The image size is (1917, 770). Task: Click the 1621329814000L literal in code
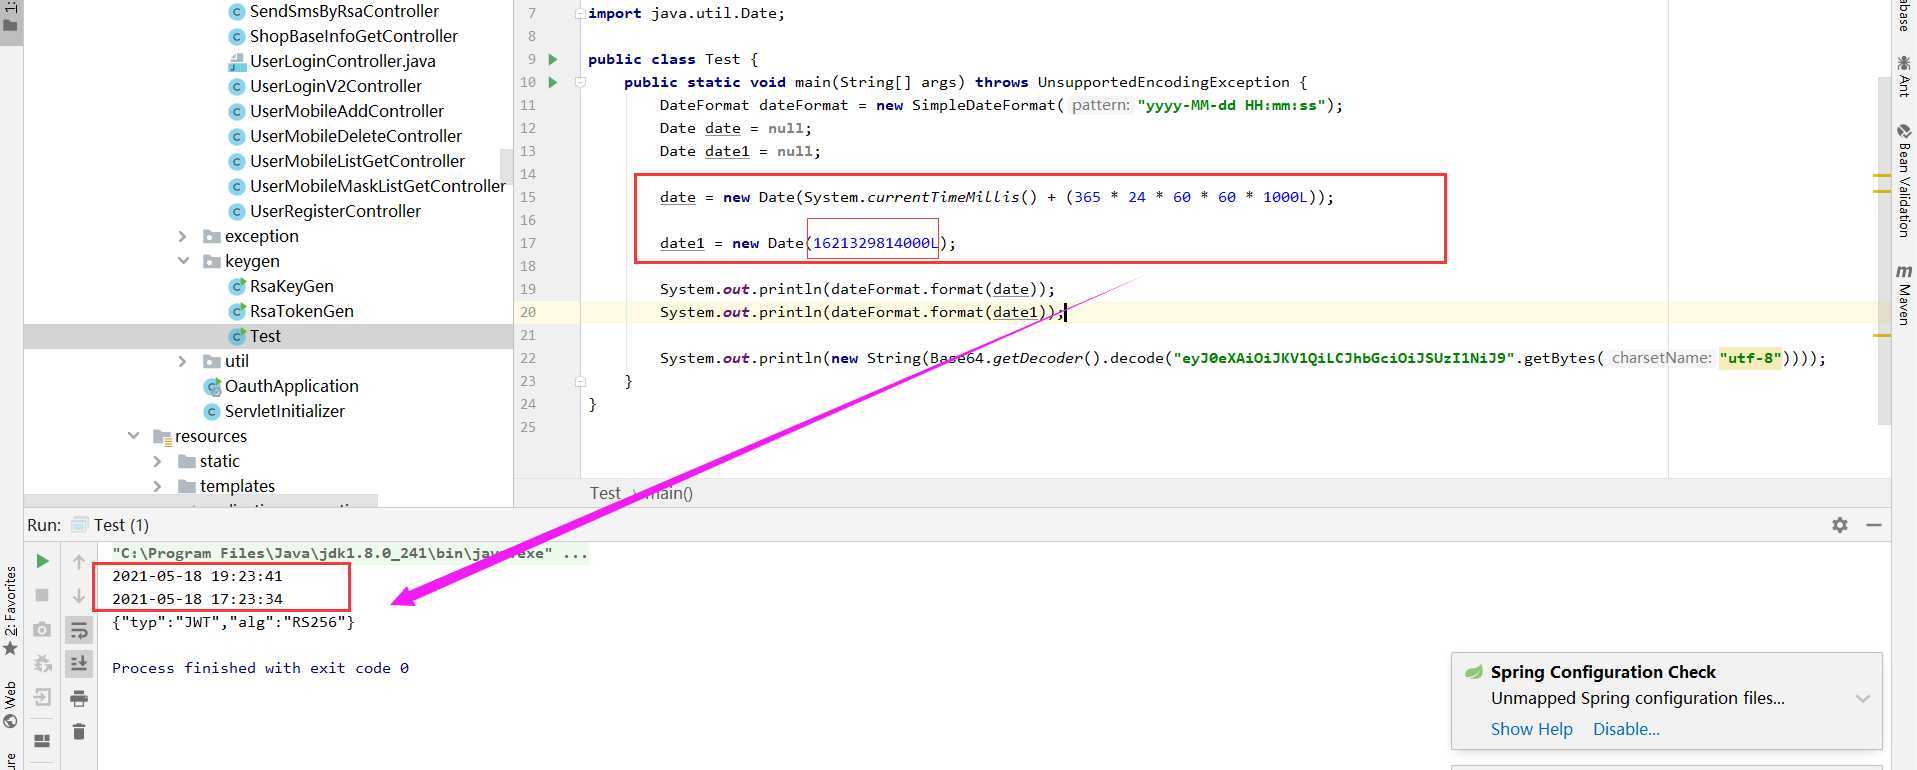[875, 243]
